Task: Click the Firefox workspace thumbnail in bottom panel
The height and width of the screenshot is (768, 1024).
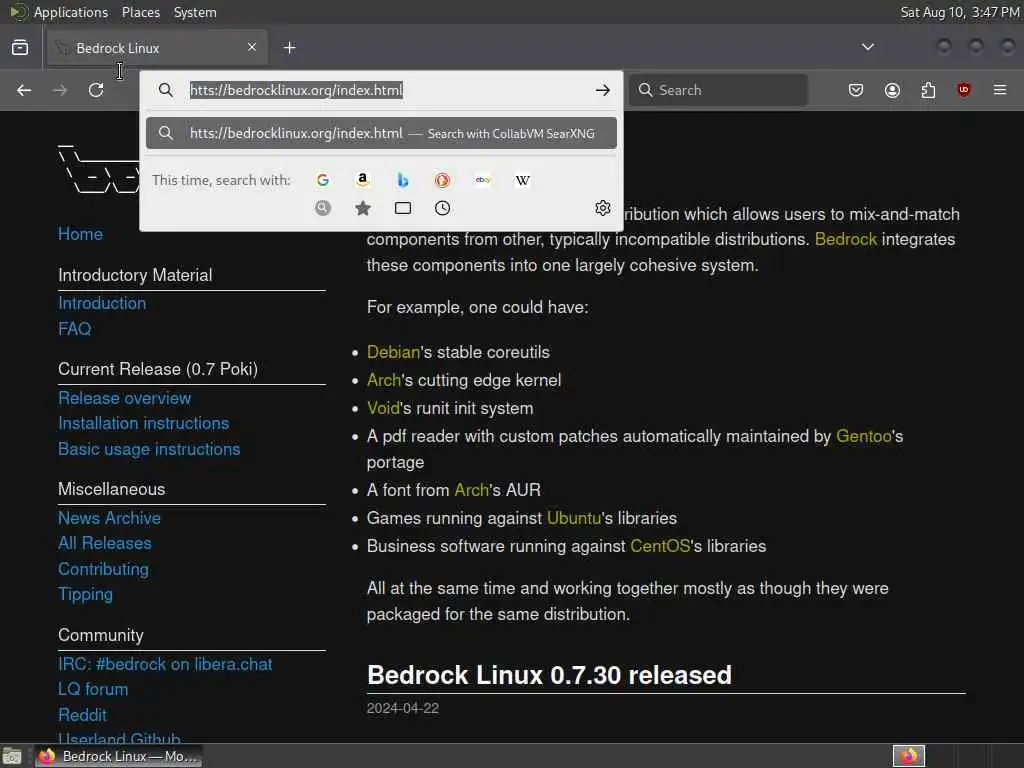Action: pos(909,756)
